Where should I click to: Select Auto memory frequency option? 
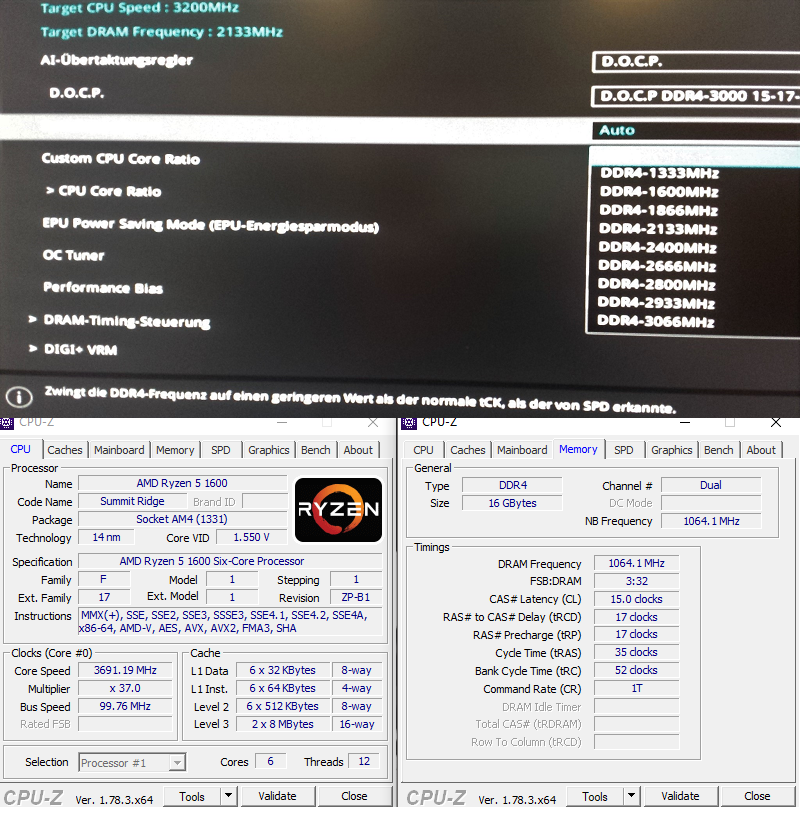[x=696, y=130]
